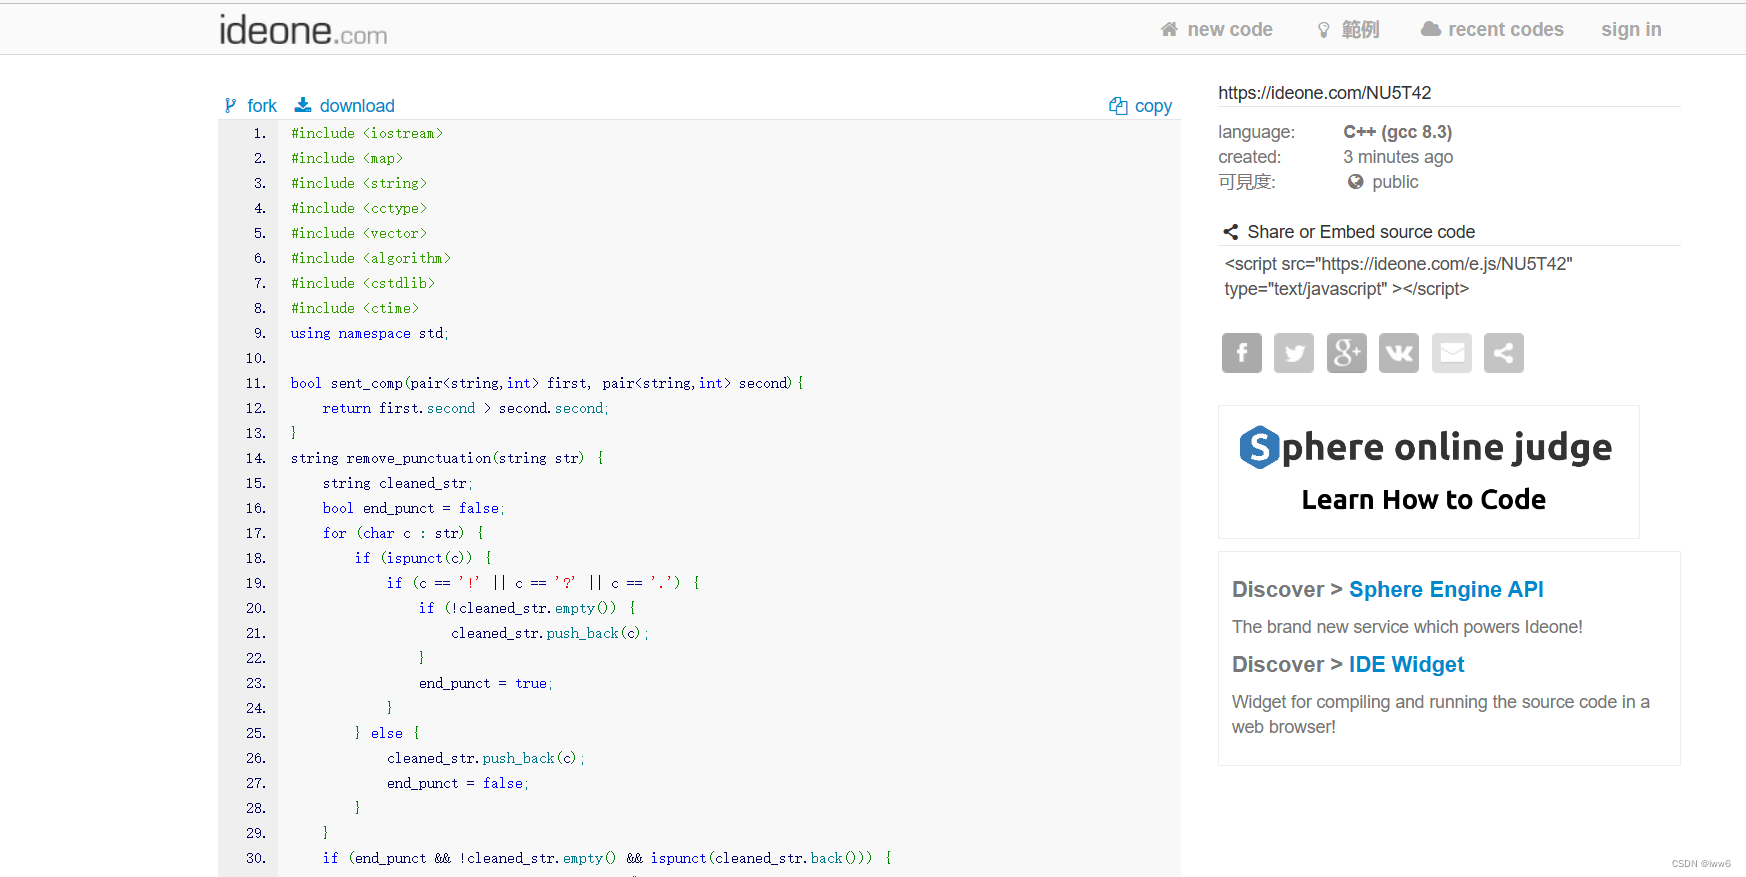This screenshot has width=1746, height=877.
Task: Click the C++ (gcc 8.3) language text
Action: [1397, 132]
